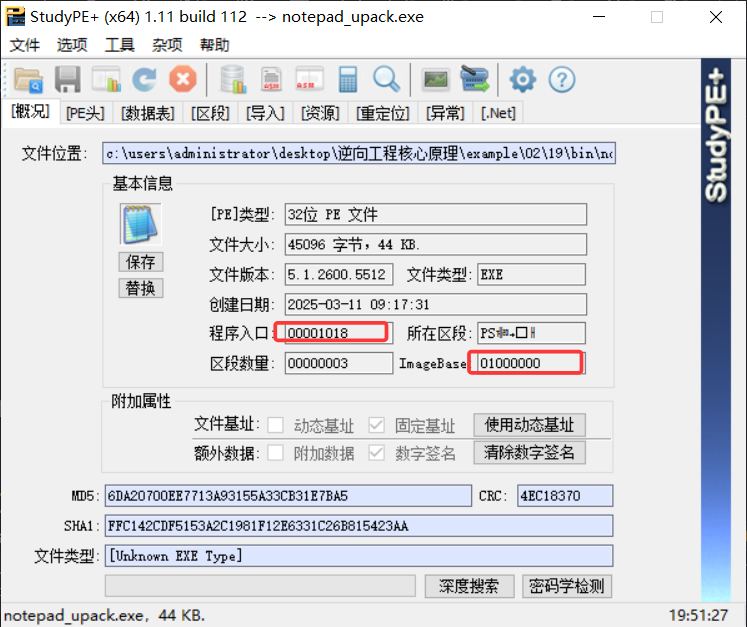This screenshot has height=627, width=747.
Task: Toggle the 固定基址 checkbox
Action: [x=376, y=425]
